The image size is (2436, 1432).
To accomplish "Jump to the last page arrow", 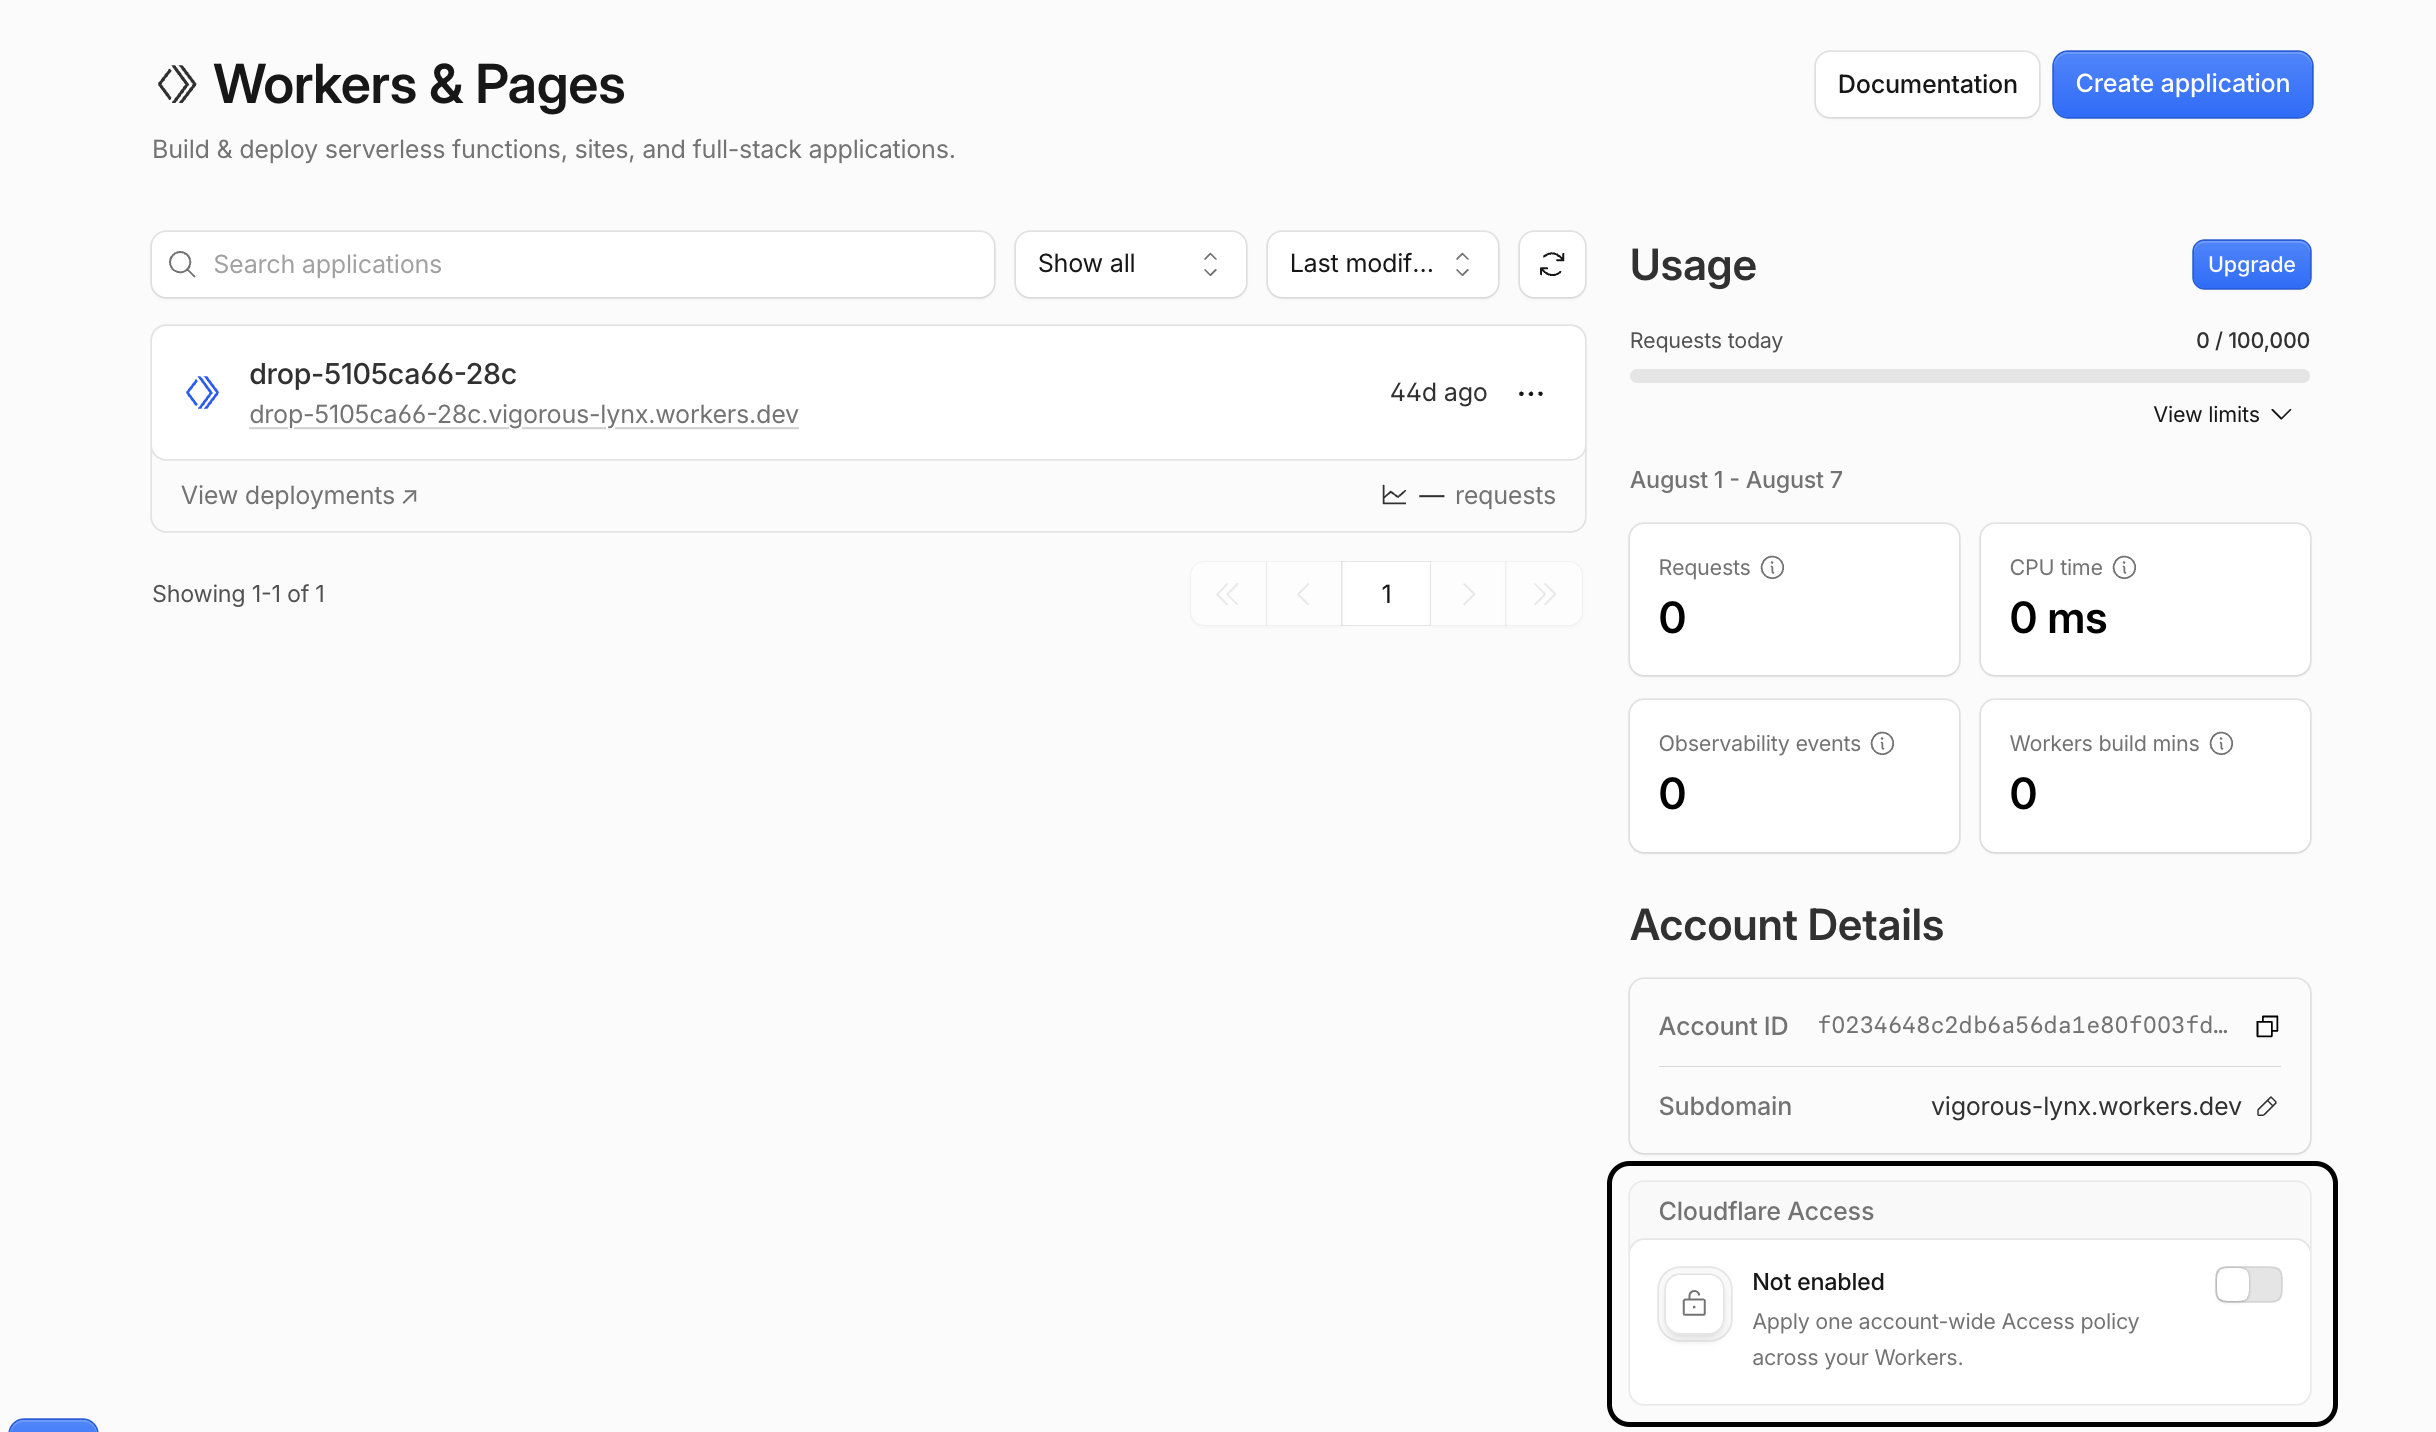I will tap(1544, 594).
